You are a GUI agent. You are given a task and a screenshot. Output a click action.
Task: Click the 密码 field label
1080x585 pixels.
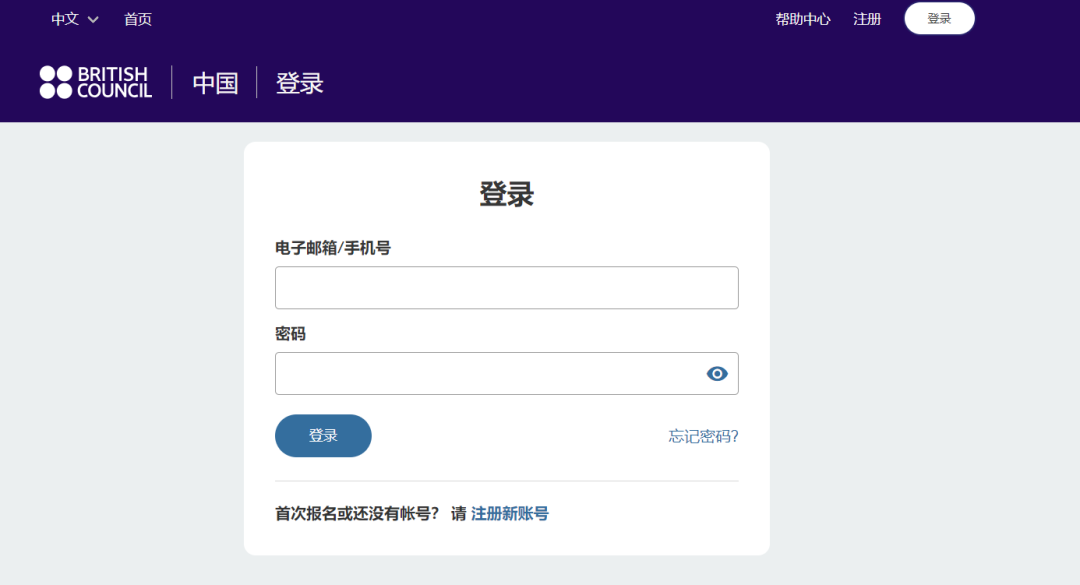pos(290,334)
